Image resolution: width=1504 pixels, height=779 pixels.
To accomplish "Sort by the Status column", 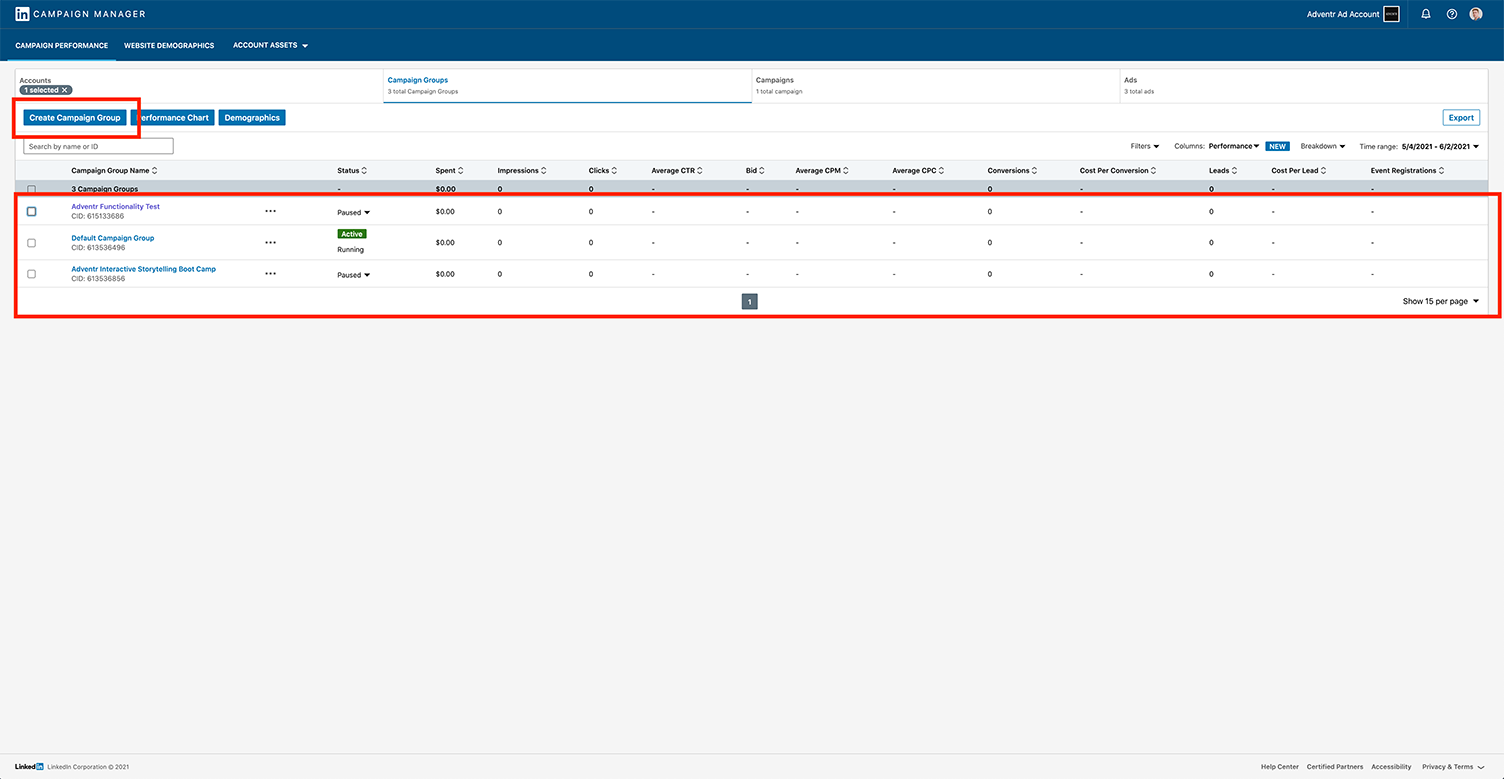I will [x=352, y=171].
